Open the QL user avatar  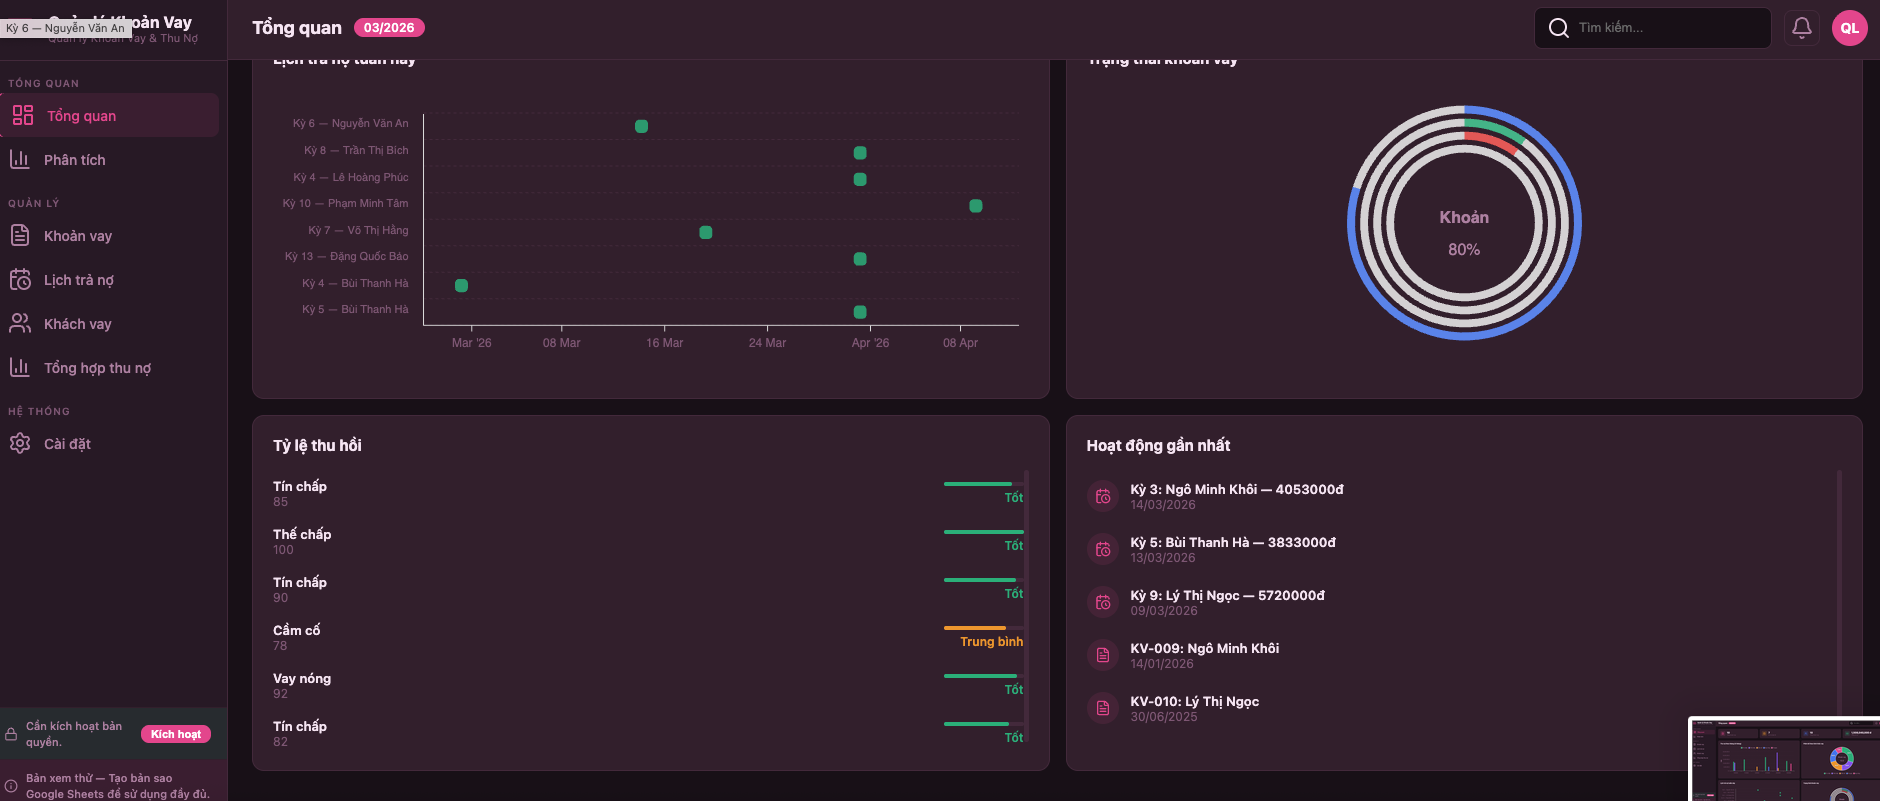(1849, 28)
